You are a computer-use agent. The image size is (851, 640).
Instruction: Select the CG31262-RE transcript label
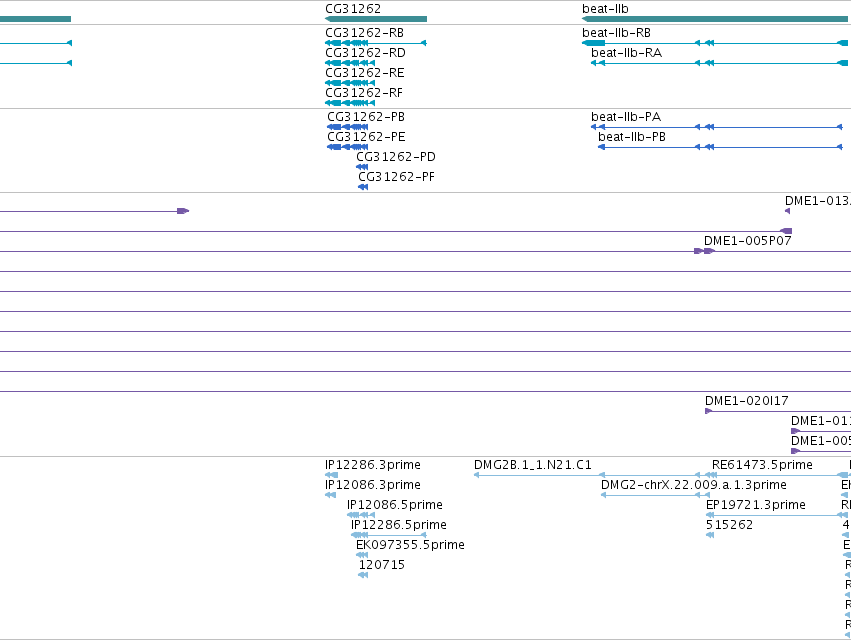pos(365,73)
